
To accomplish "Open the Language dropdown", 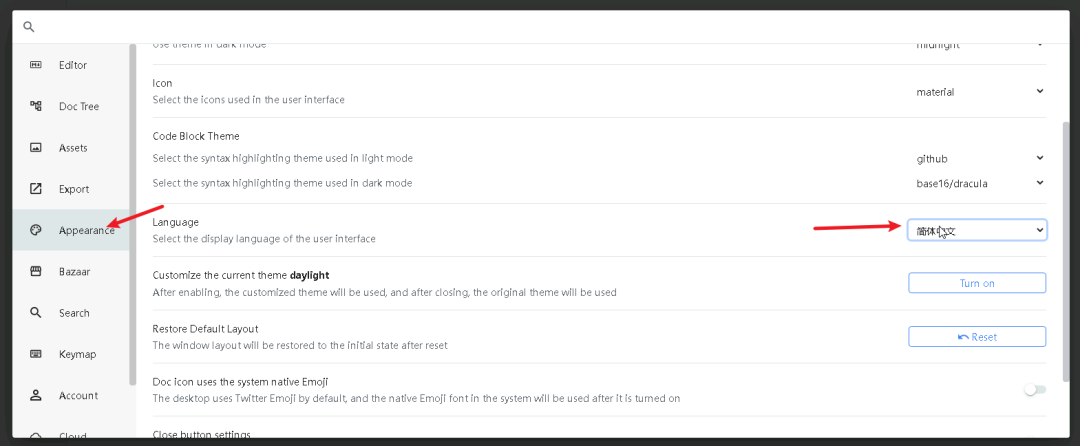I will pyautogui.click(x=977, y=230).
